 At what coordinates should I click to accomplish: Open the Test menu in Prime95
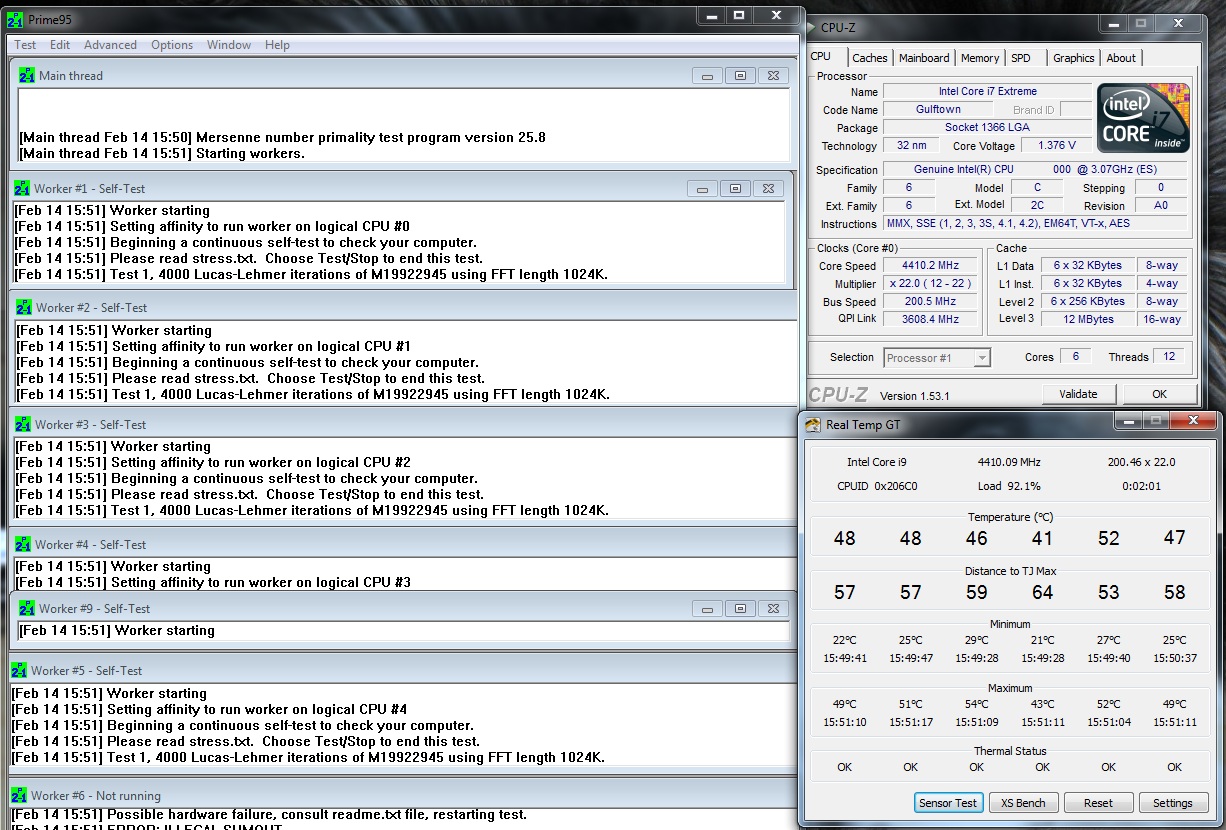coord(25,45)
